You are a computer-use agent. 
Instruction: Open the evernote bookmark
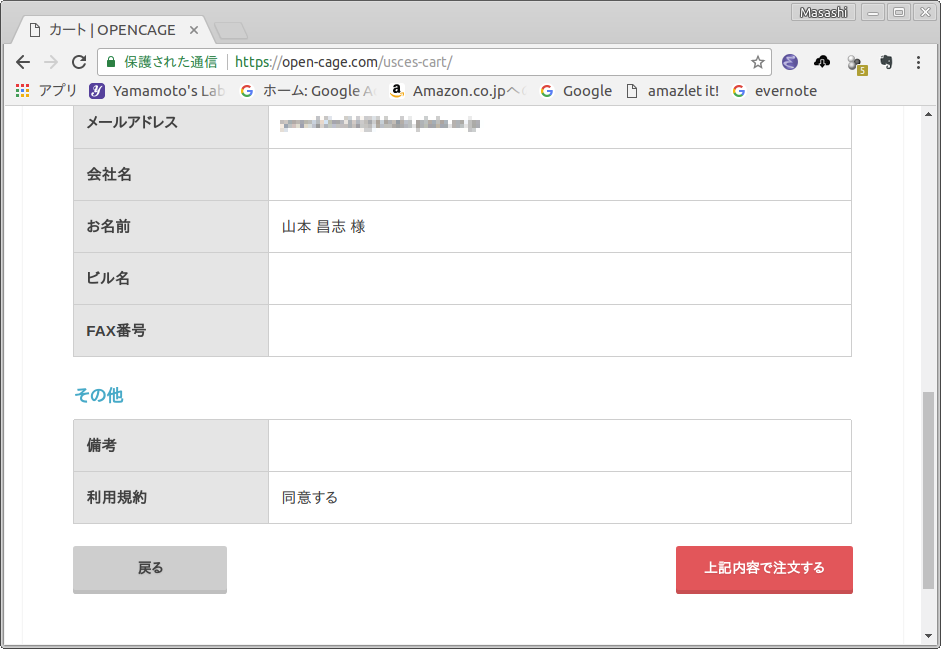tap(774, 91)
